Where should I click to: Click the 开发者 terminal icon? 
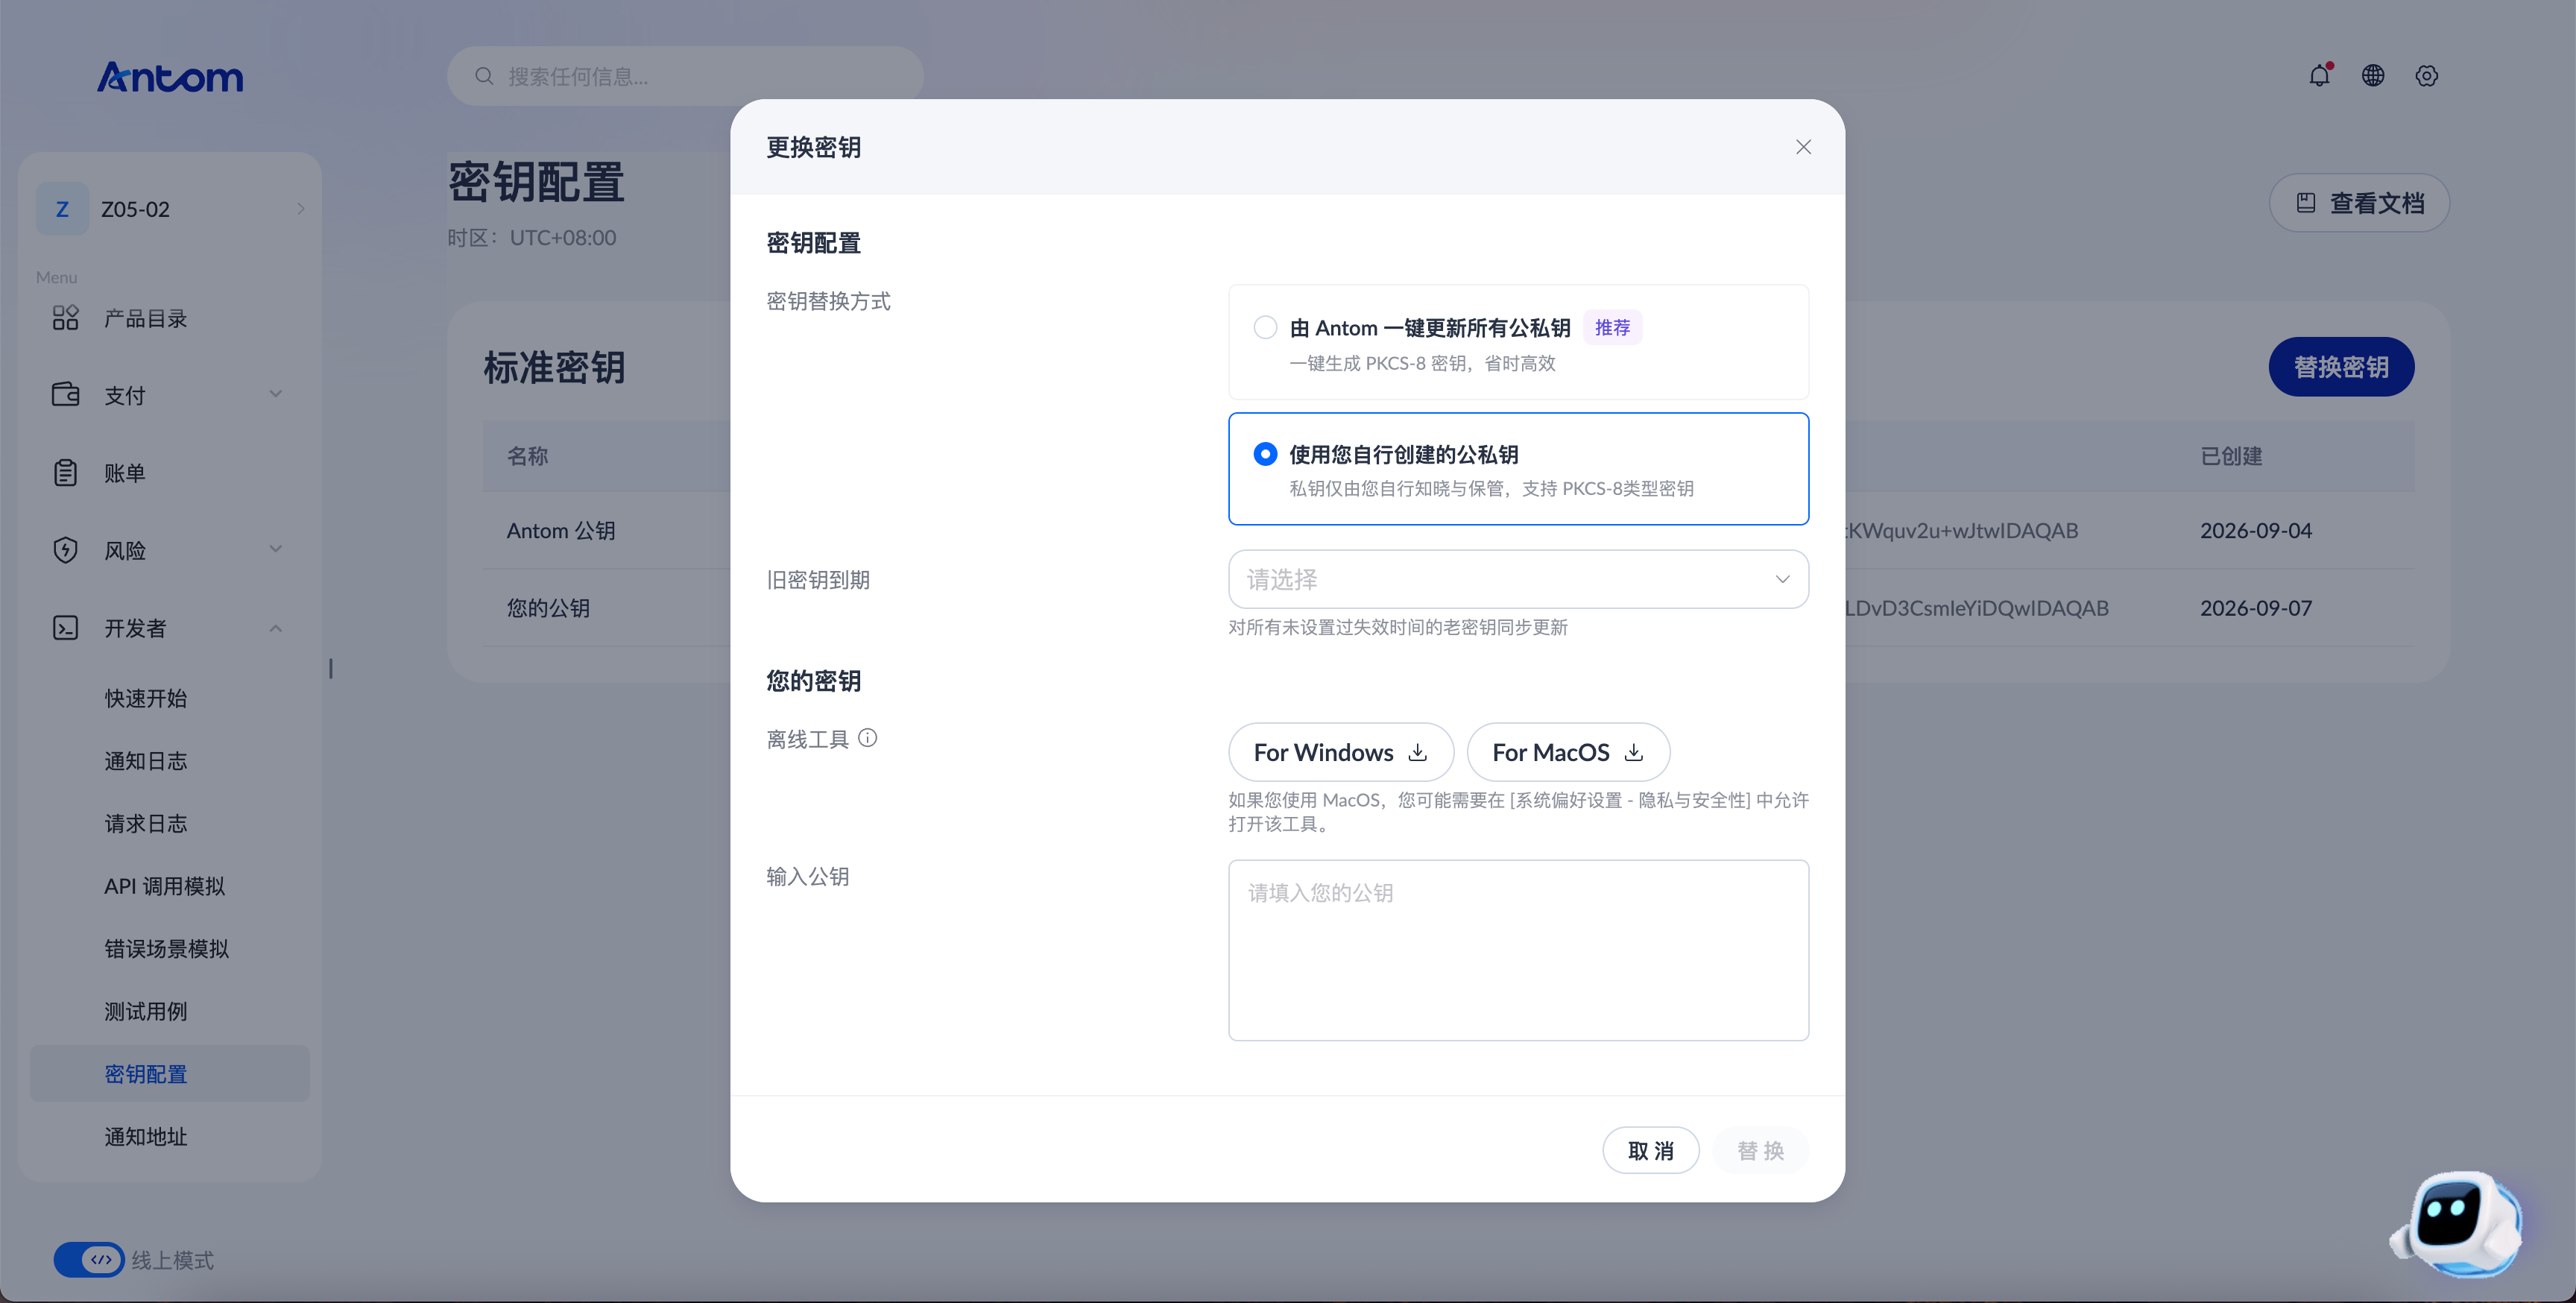(x=66, y=628)
